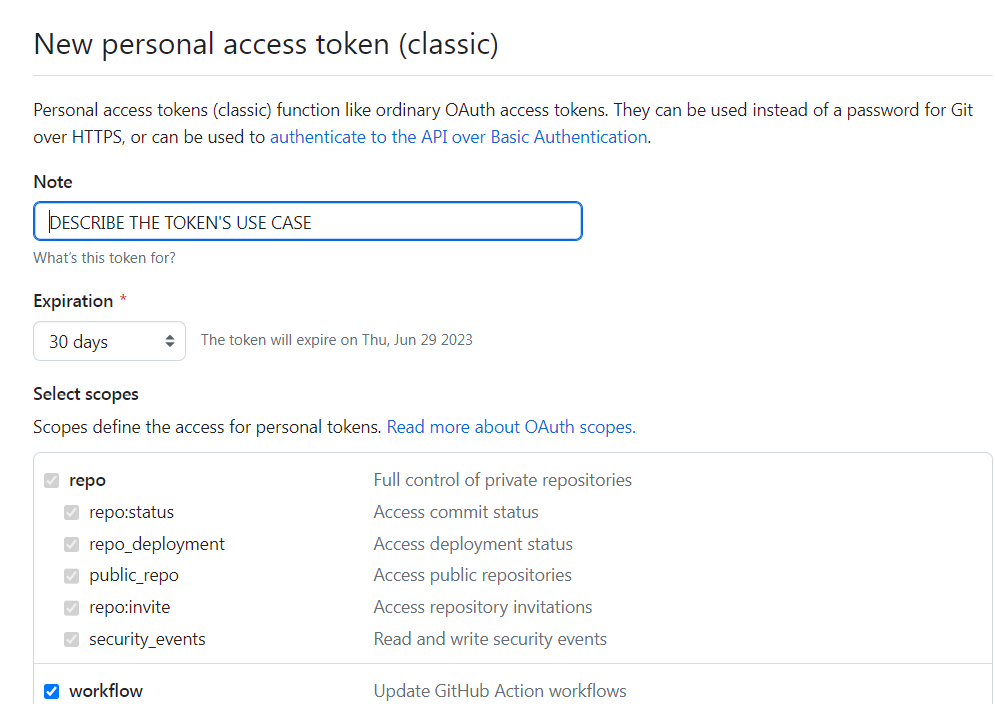The image size is (995, 704).
Task: Click the security_events label text
Action: coord(147,639)
